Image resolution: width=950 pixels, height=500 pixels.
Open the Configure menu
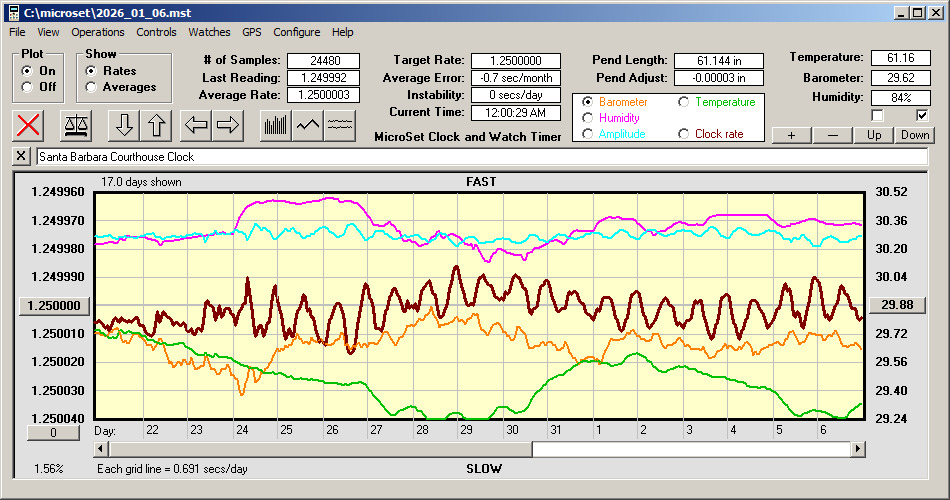click(297, 32)
